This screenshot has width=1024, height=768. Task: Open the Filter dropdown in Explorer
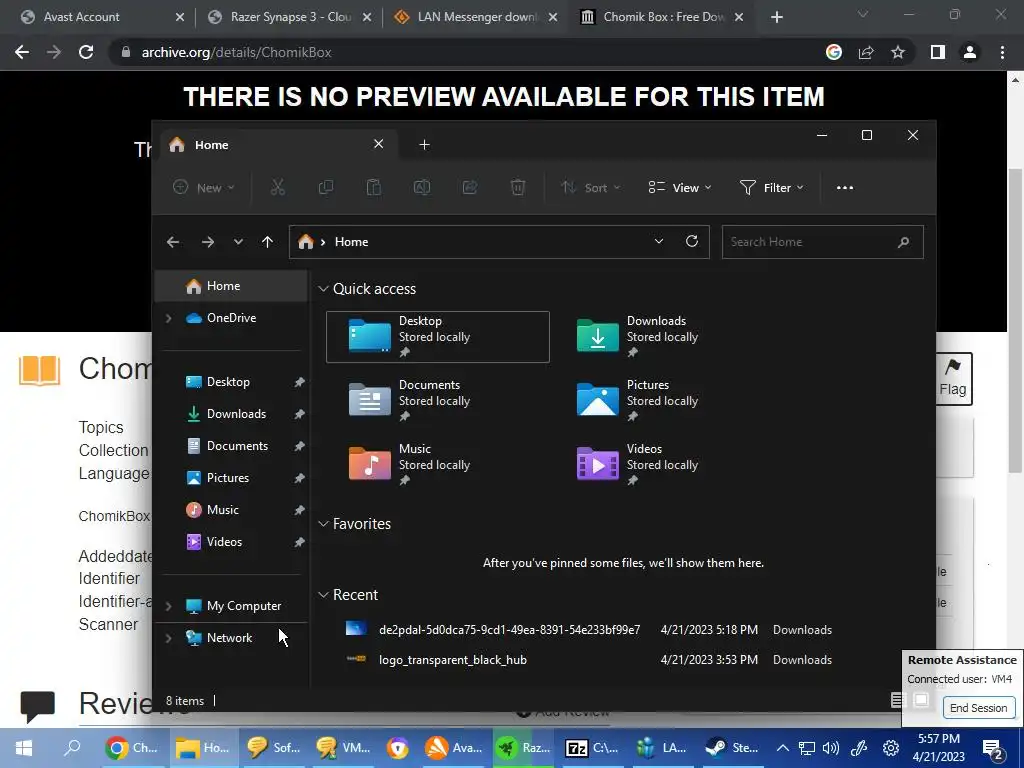coord(772,188)
